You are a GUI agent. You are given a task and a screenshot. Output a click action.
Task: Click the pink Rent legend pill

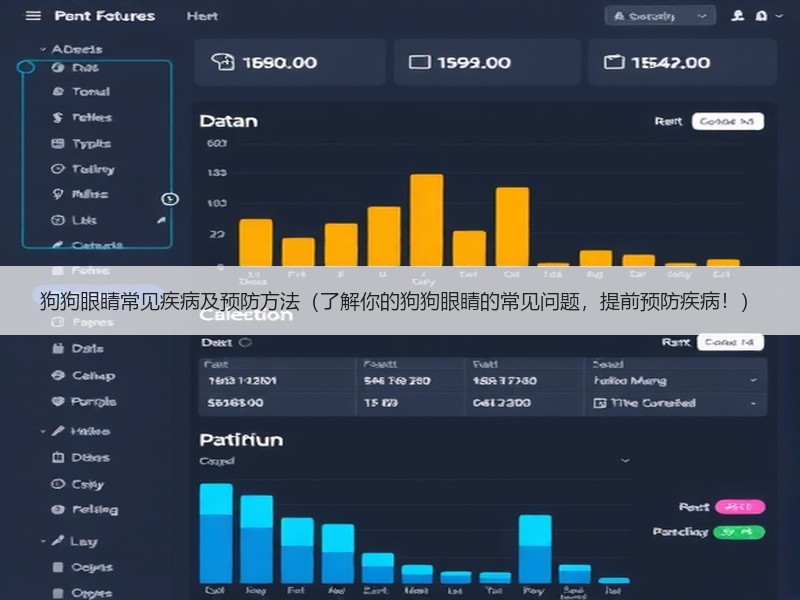[x=740, y=507]
